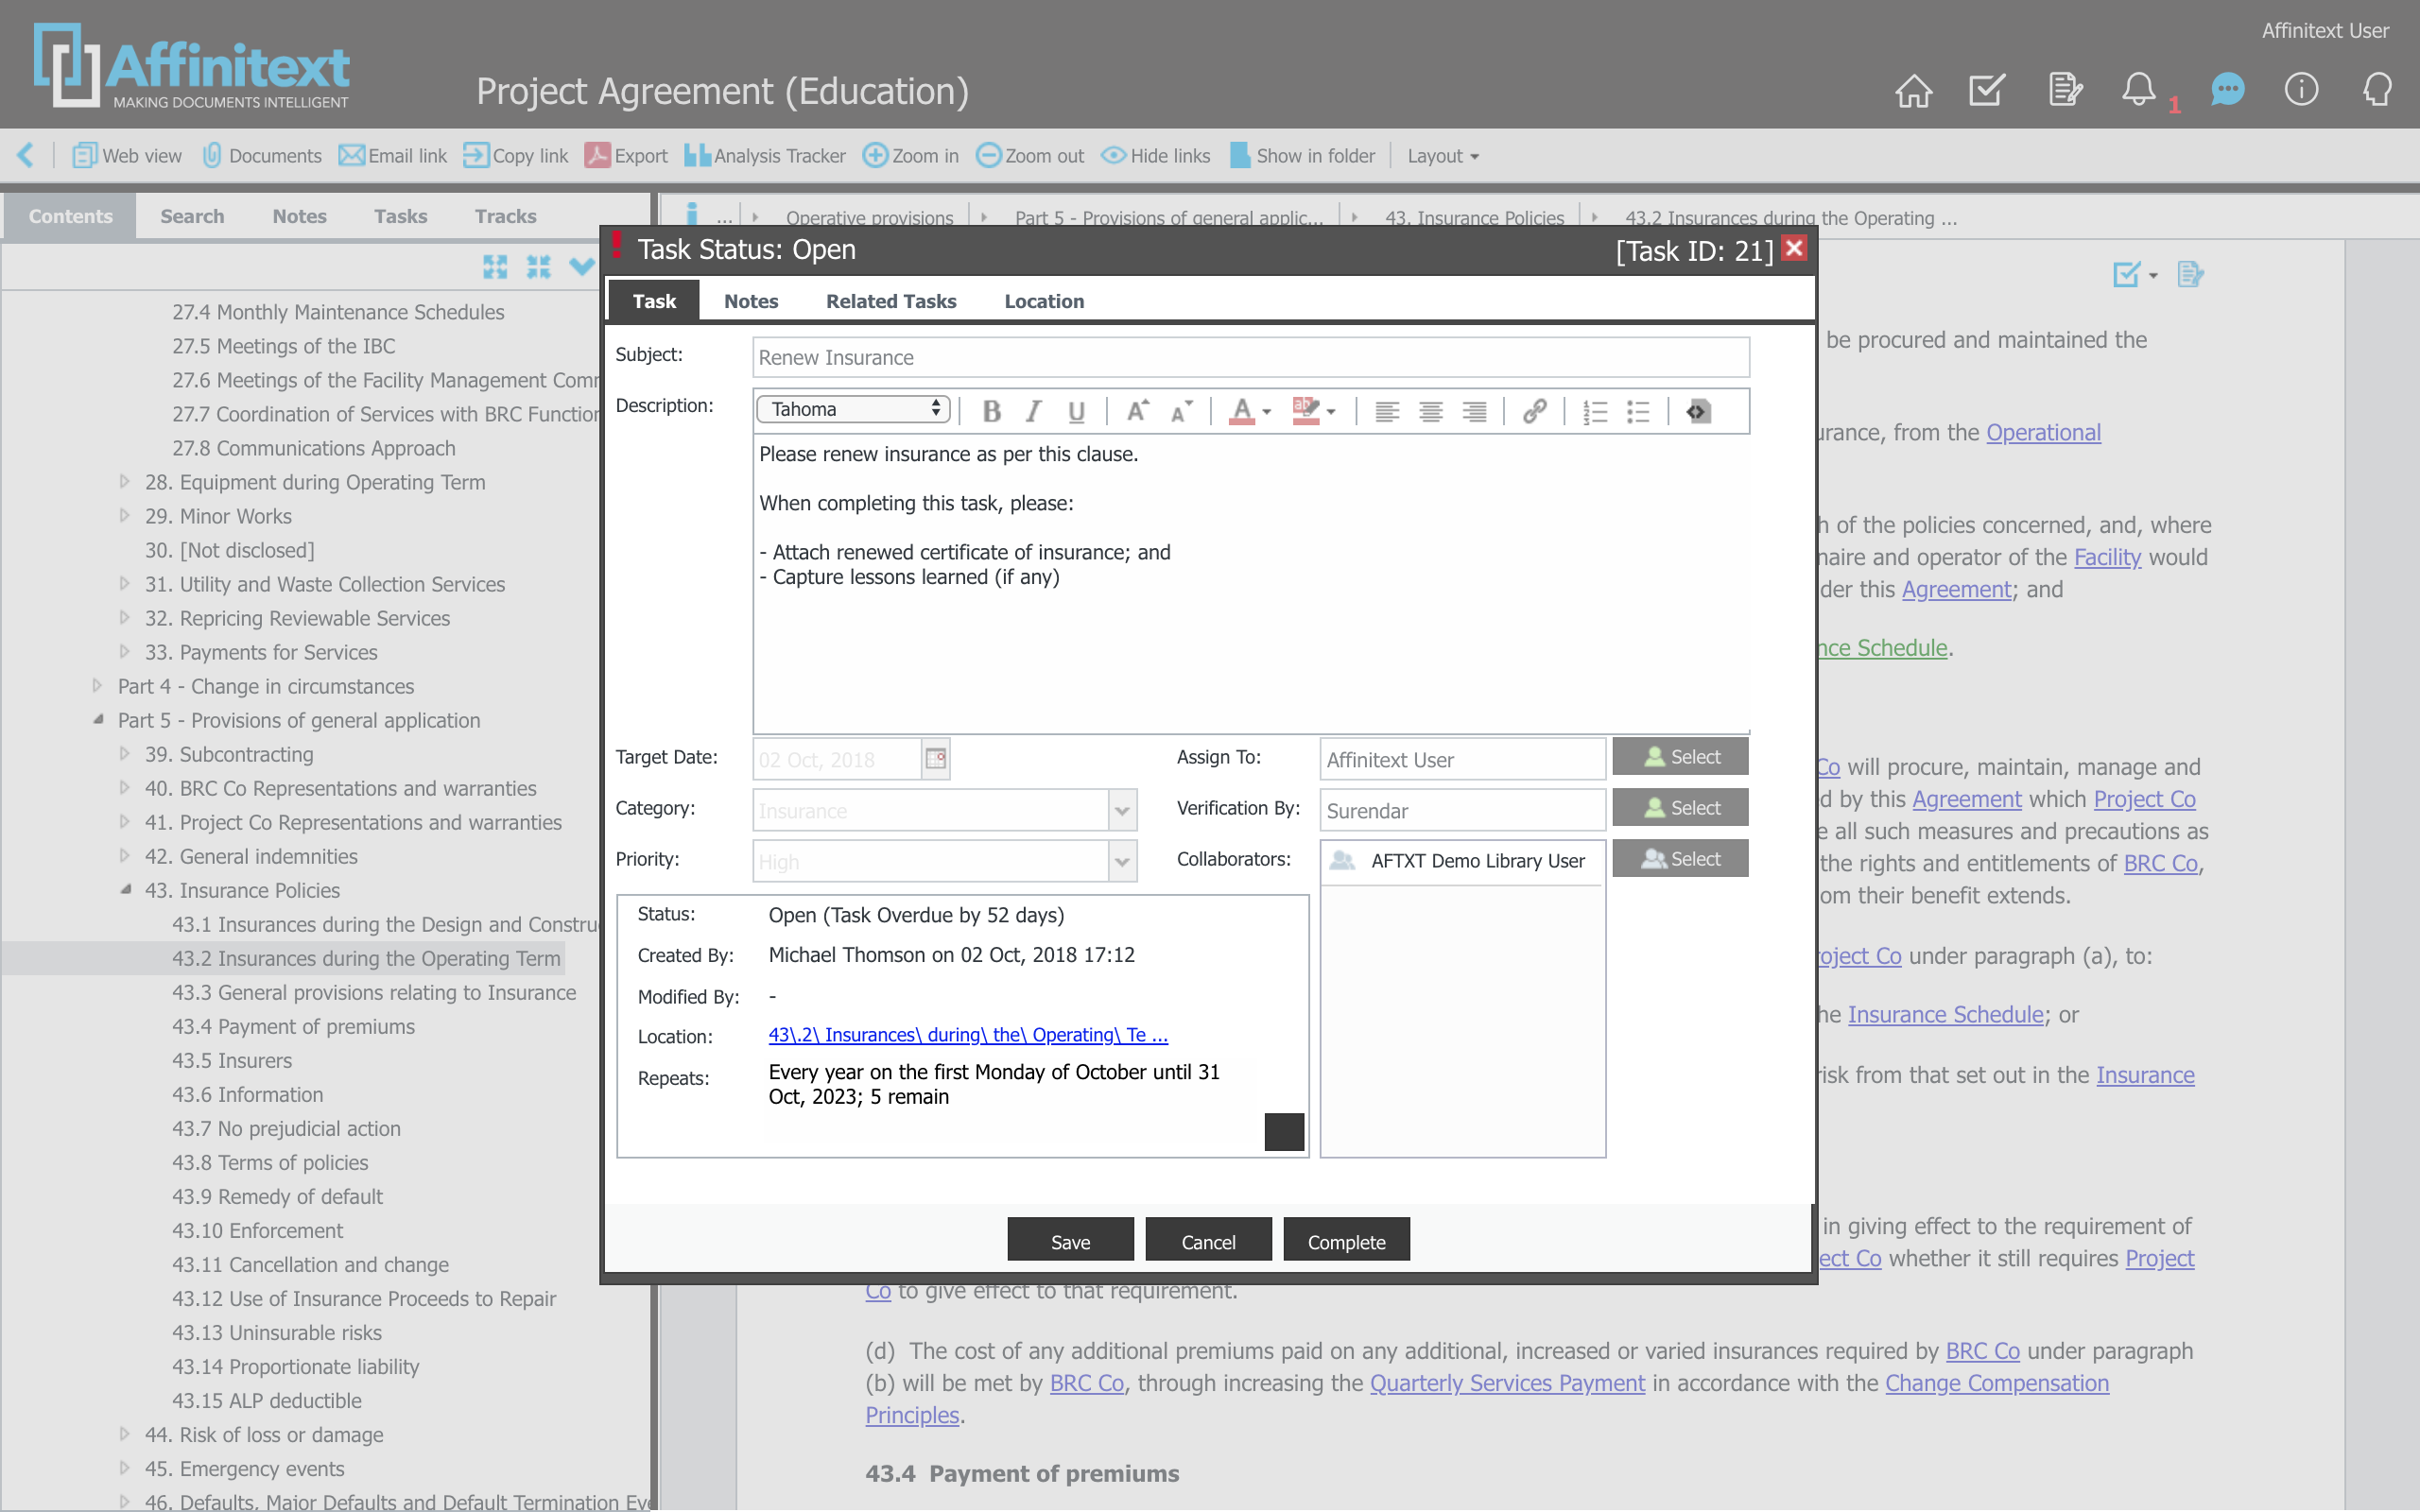Expand 44. Risk of loss or damage
Screen dimensions: 2420x1512
pos(124,1433)
